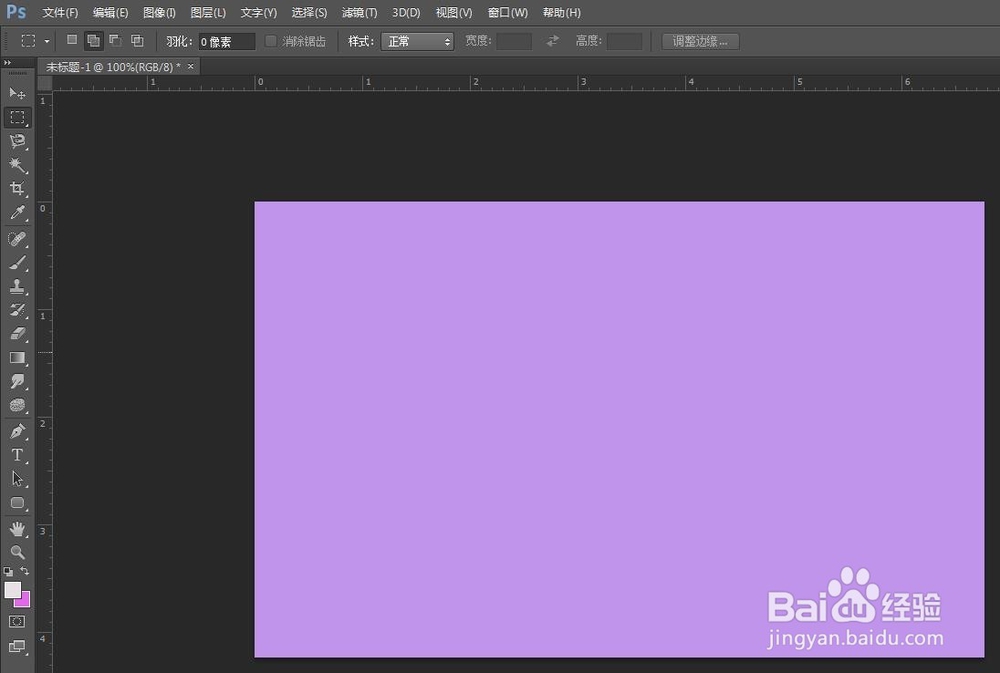1000x673 pixels.
Task: Change the screen mode
Action: coord(17,647)
